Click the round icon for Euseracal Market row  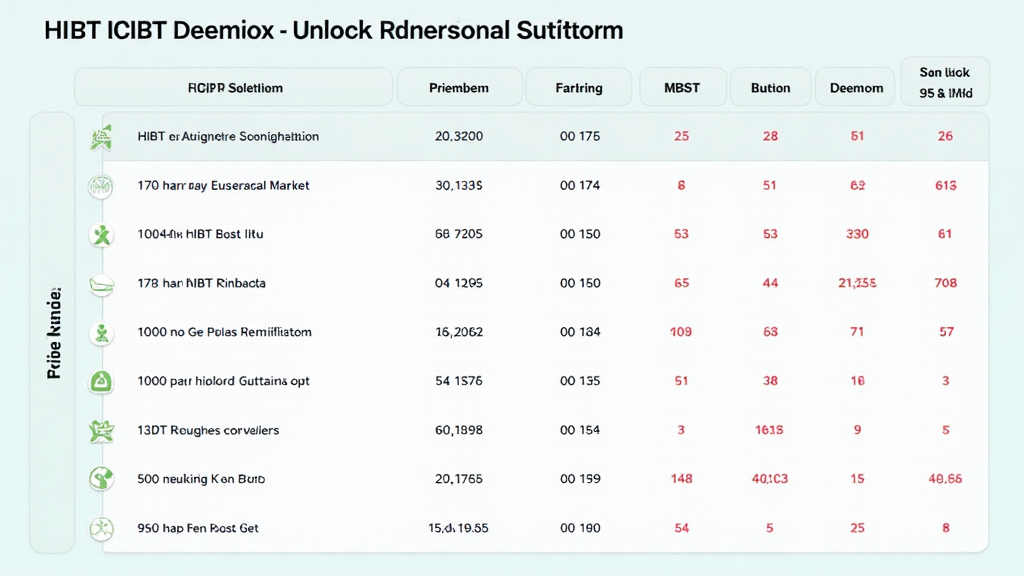tap(99, 186)
